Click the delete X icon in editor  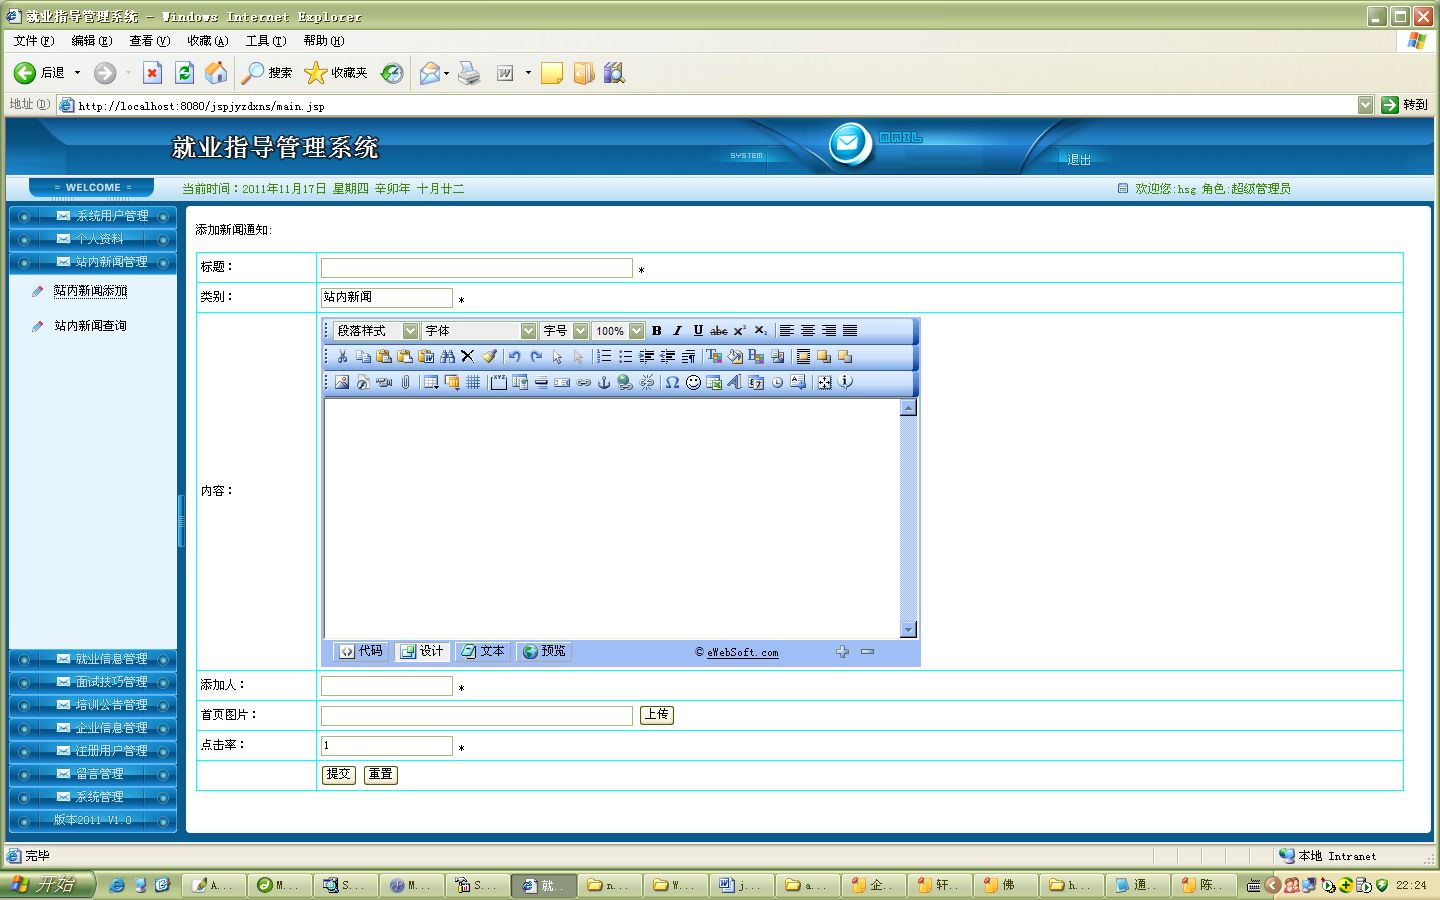click(467, 357)
